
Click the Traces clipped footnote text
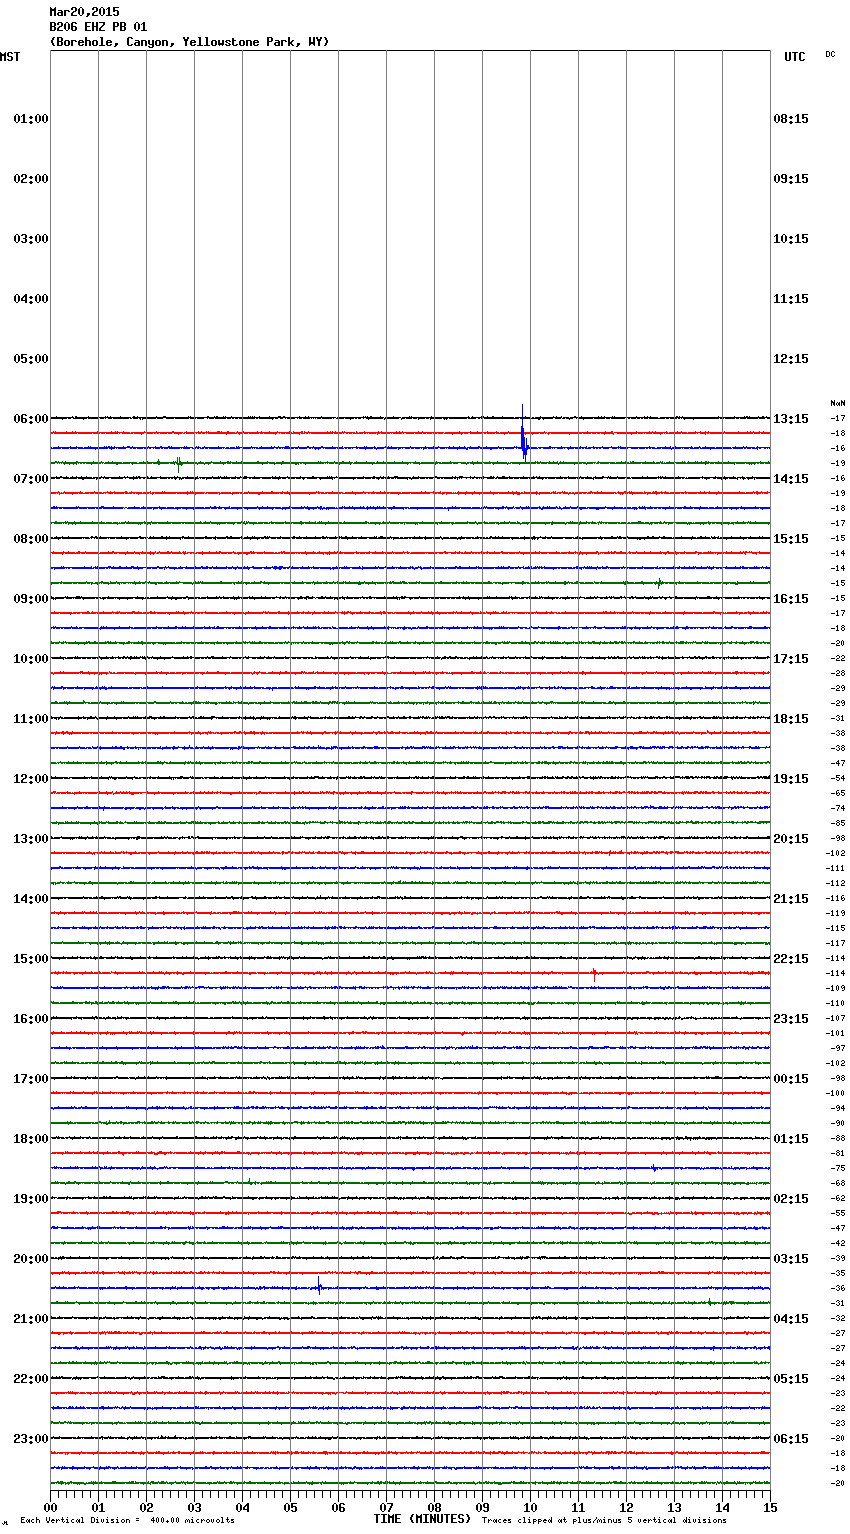[x=604, y=1520]
